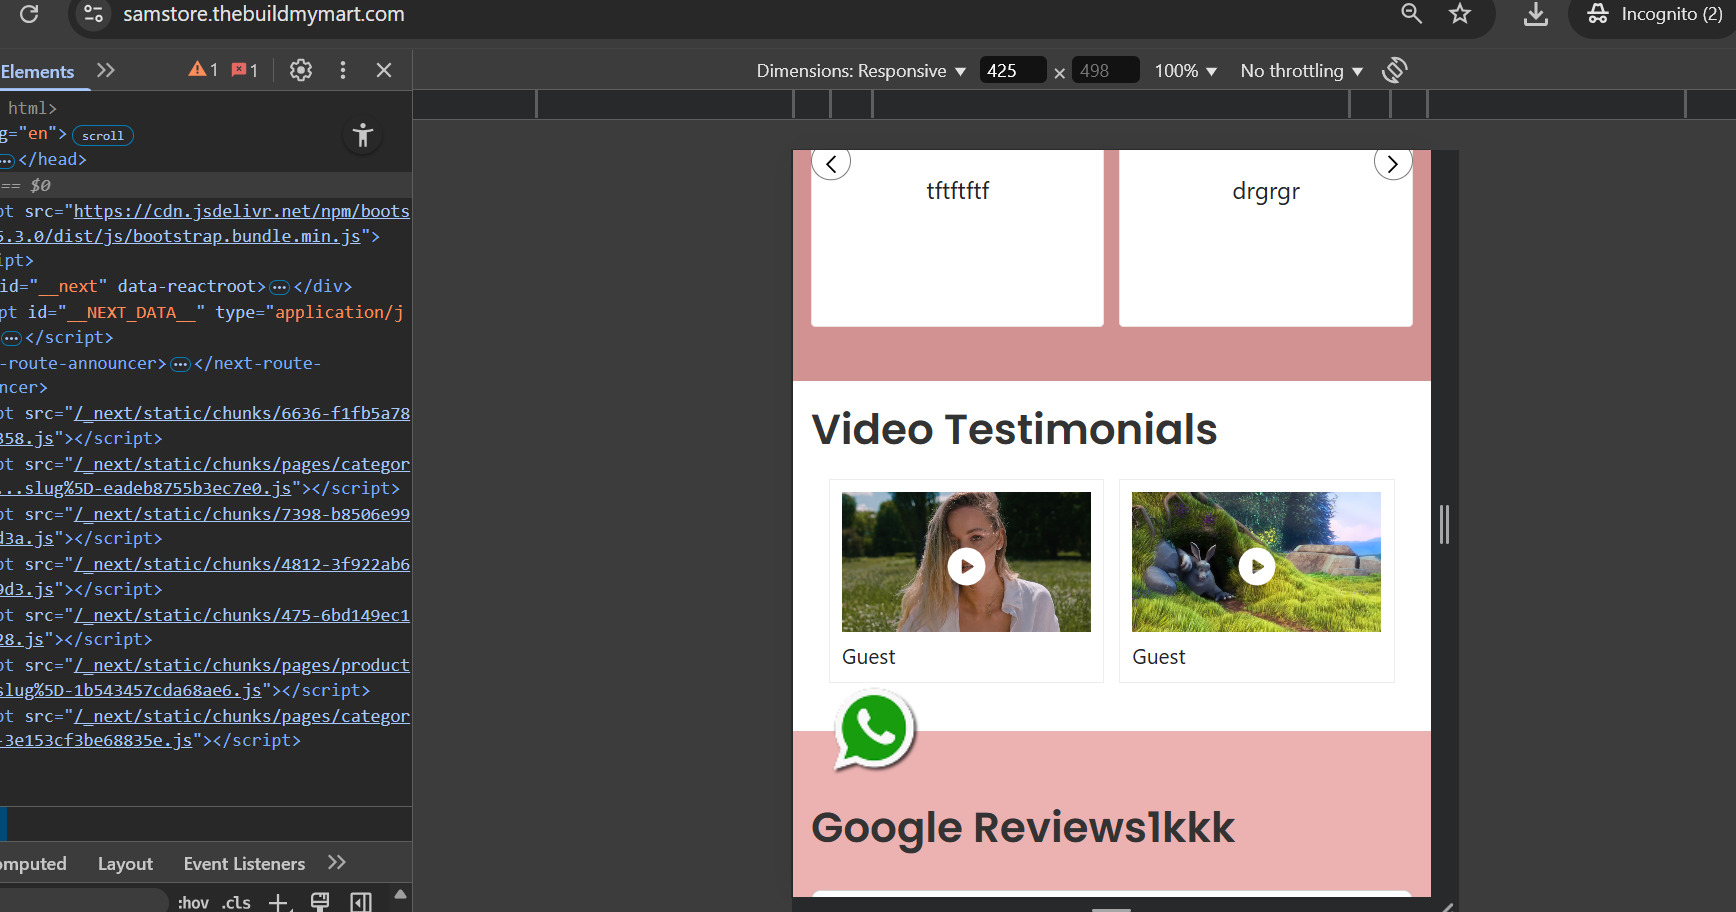1736x912 pixels.
Task: Toggle the .cls element classes panel
Action: point(236,902)
